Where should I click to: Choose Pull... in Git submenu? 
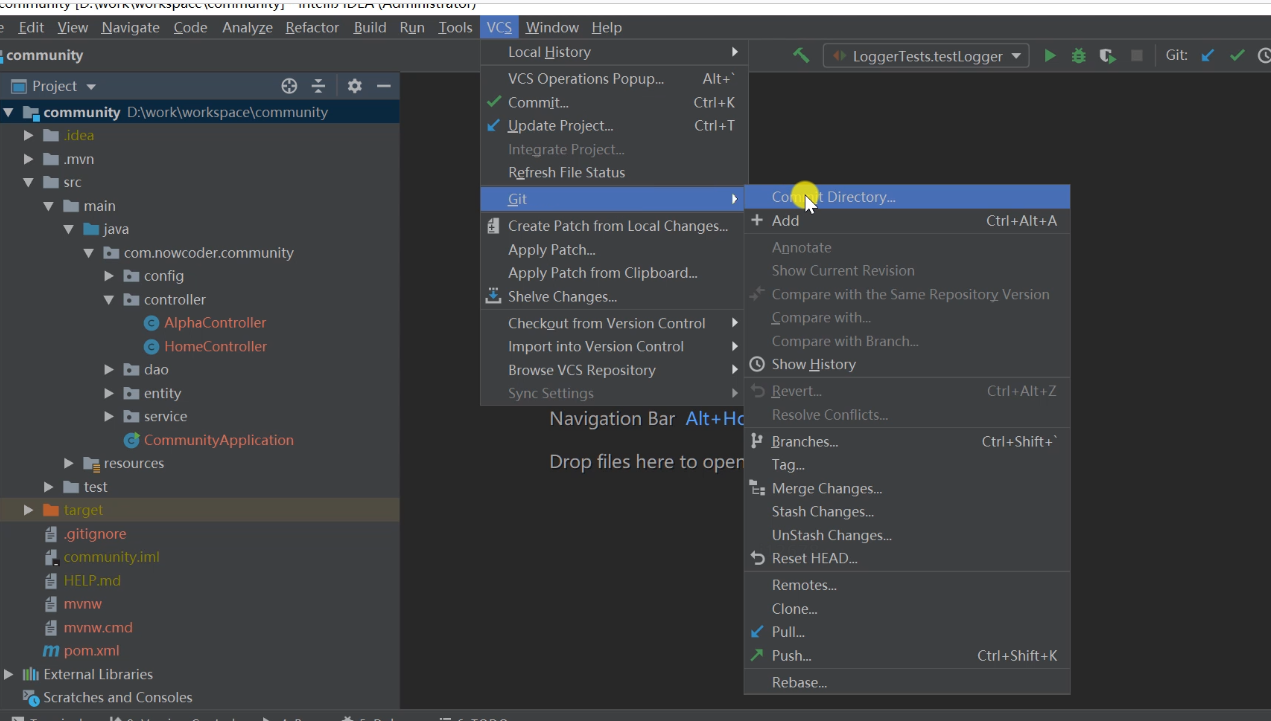pos(907,632)
